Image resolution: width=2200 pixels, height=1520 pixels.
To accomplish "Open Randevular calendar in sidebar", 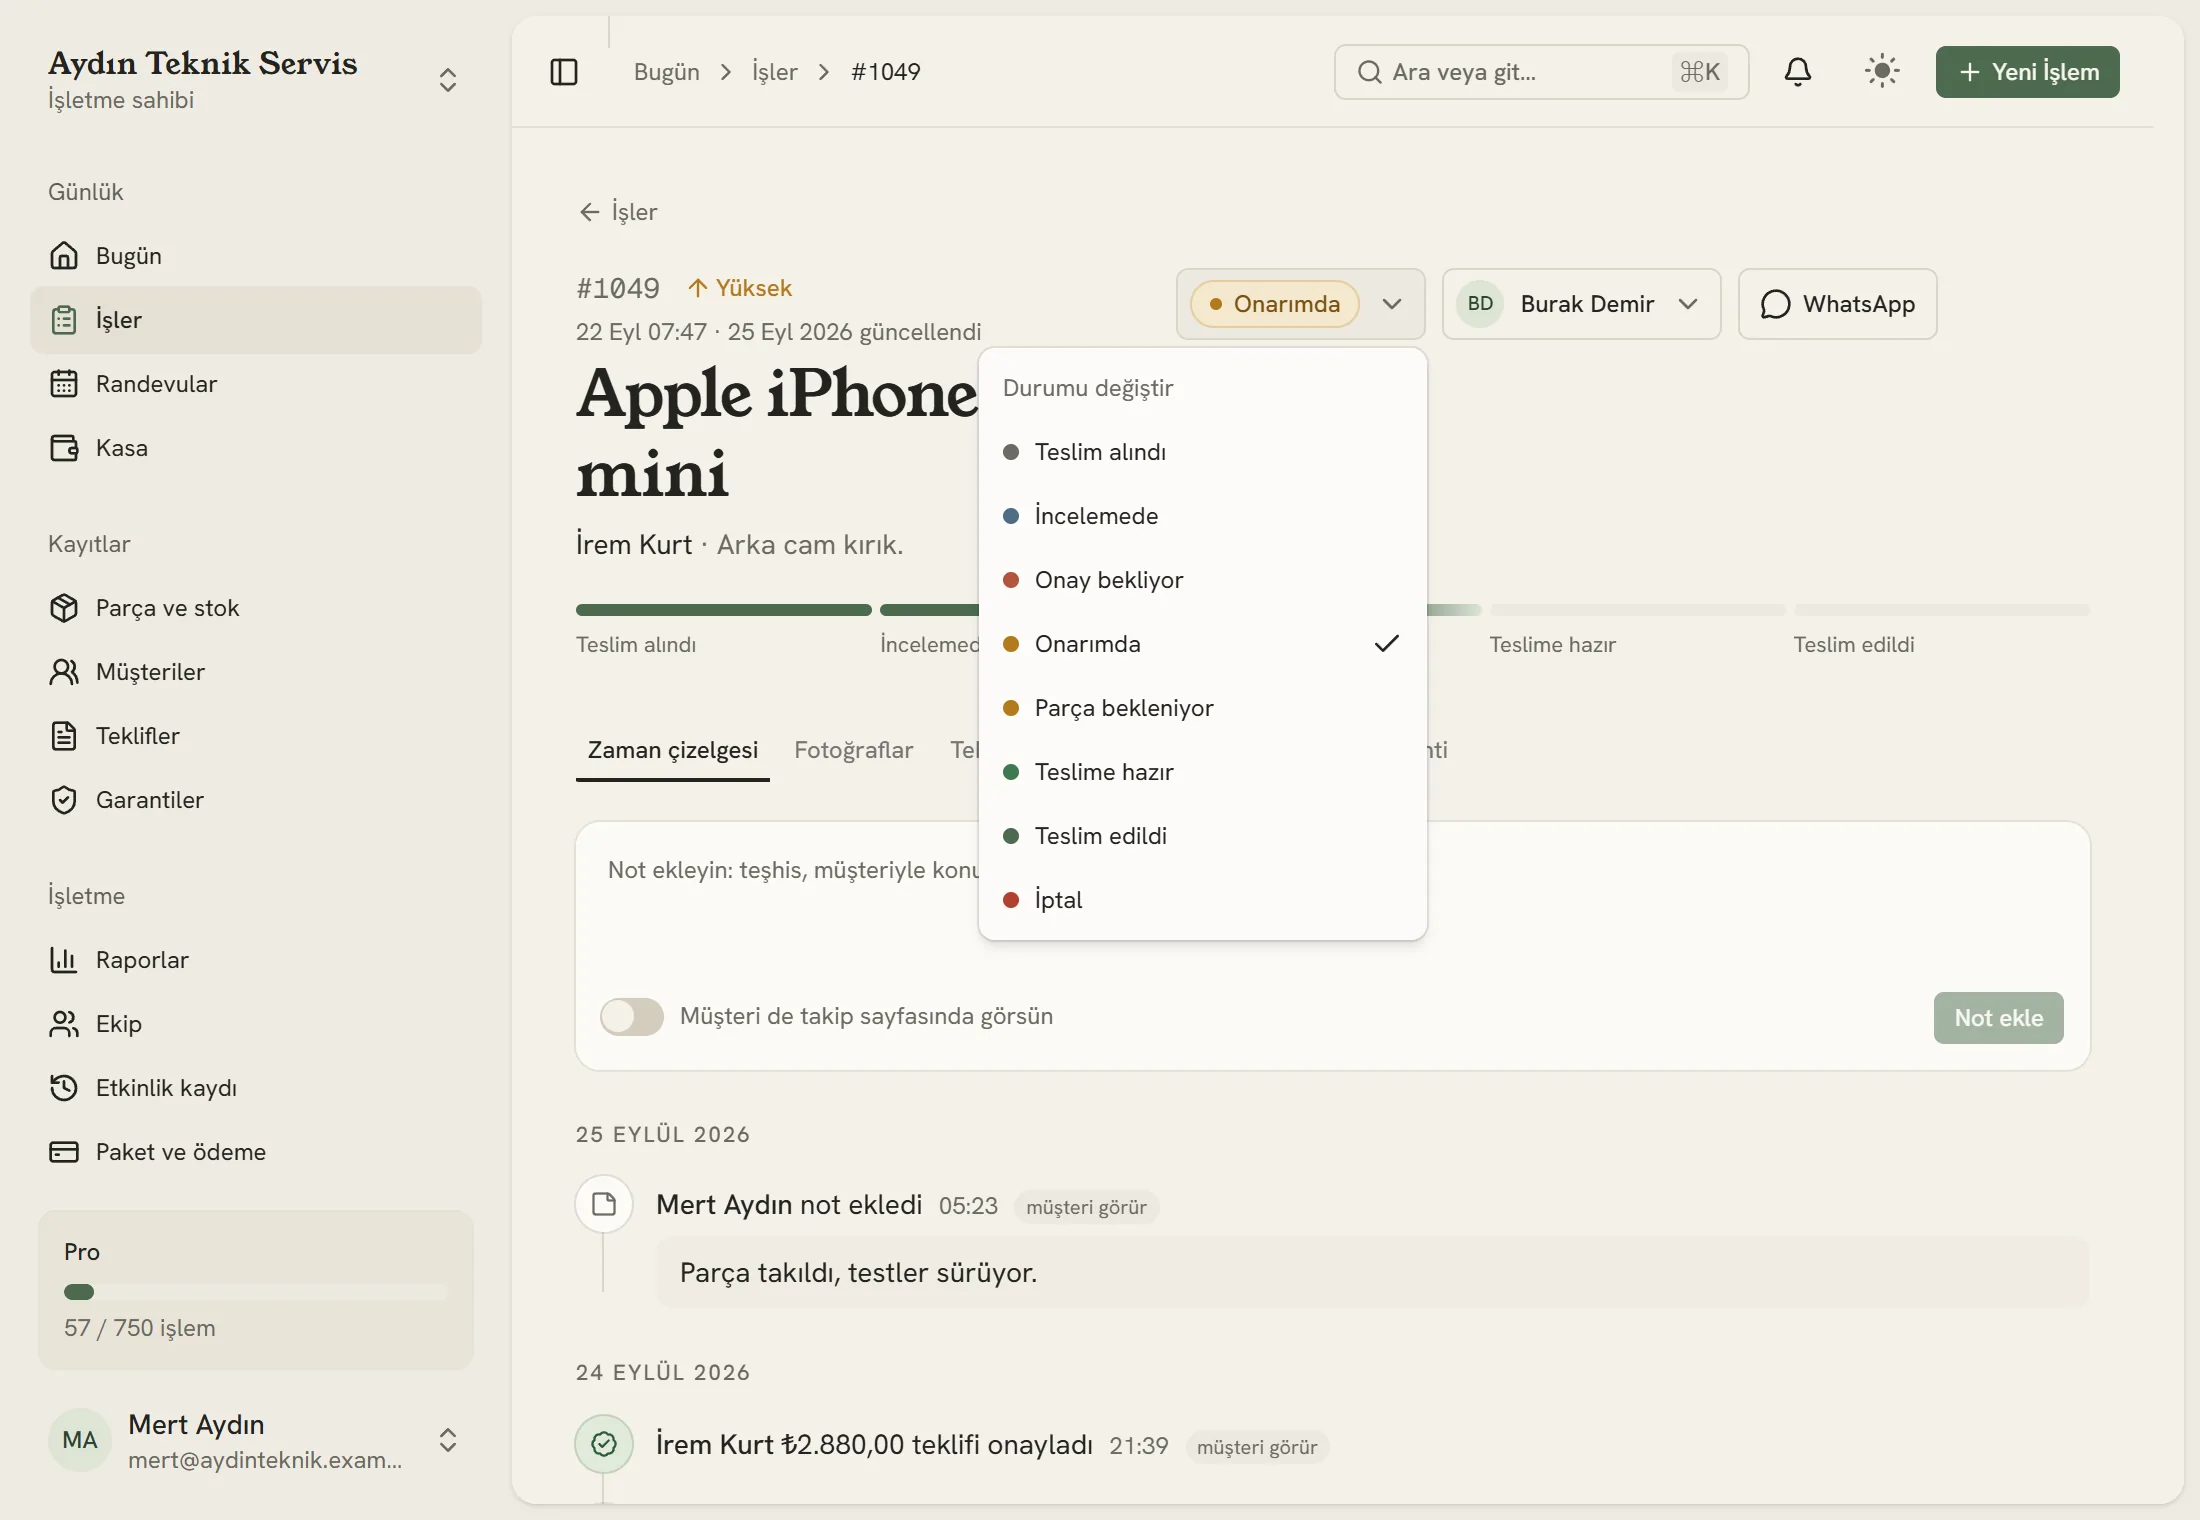I will point(256,384).
